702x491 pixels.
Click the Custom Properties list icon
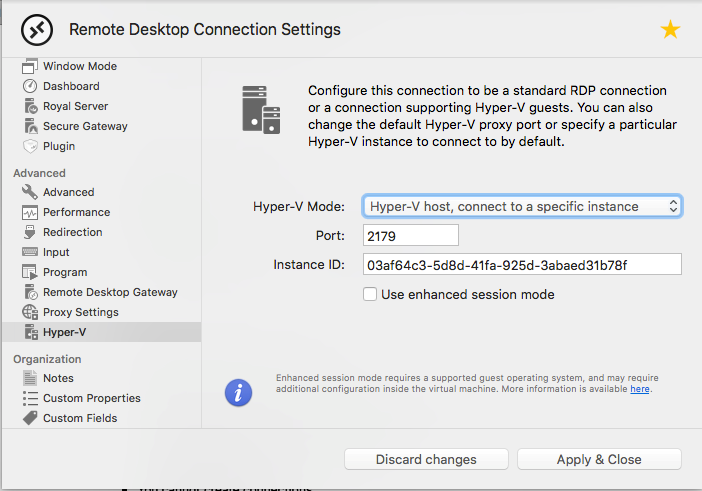tap(30, 398)
